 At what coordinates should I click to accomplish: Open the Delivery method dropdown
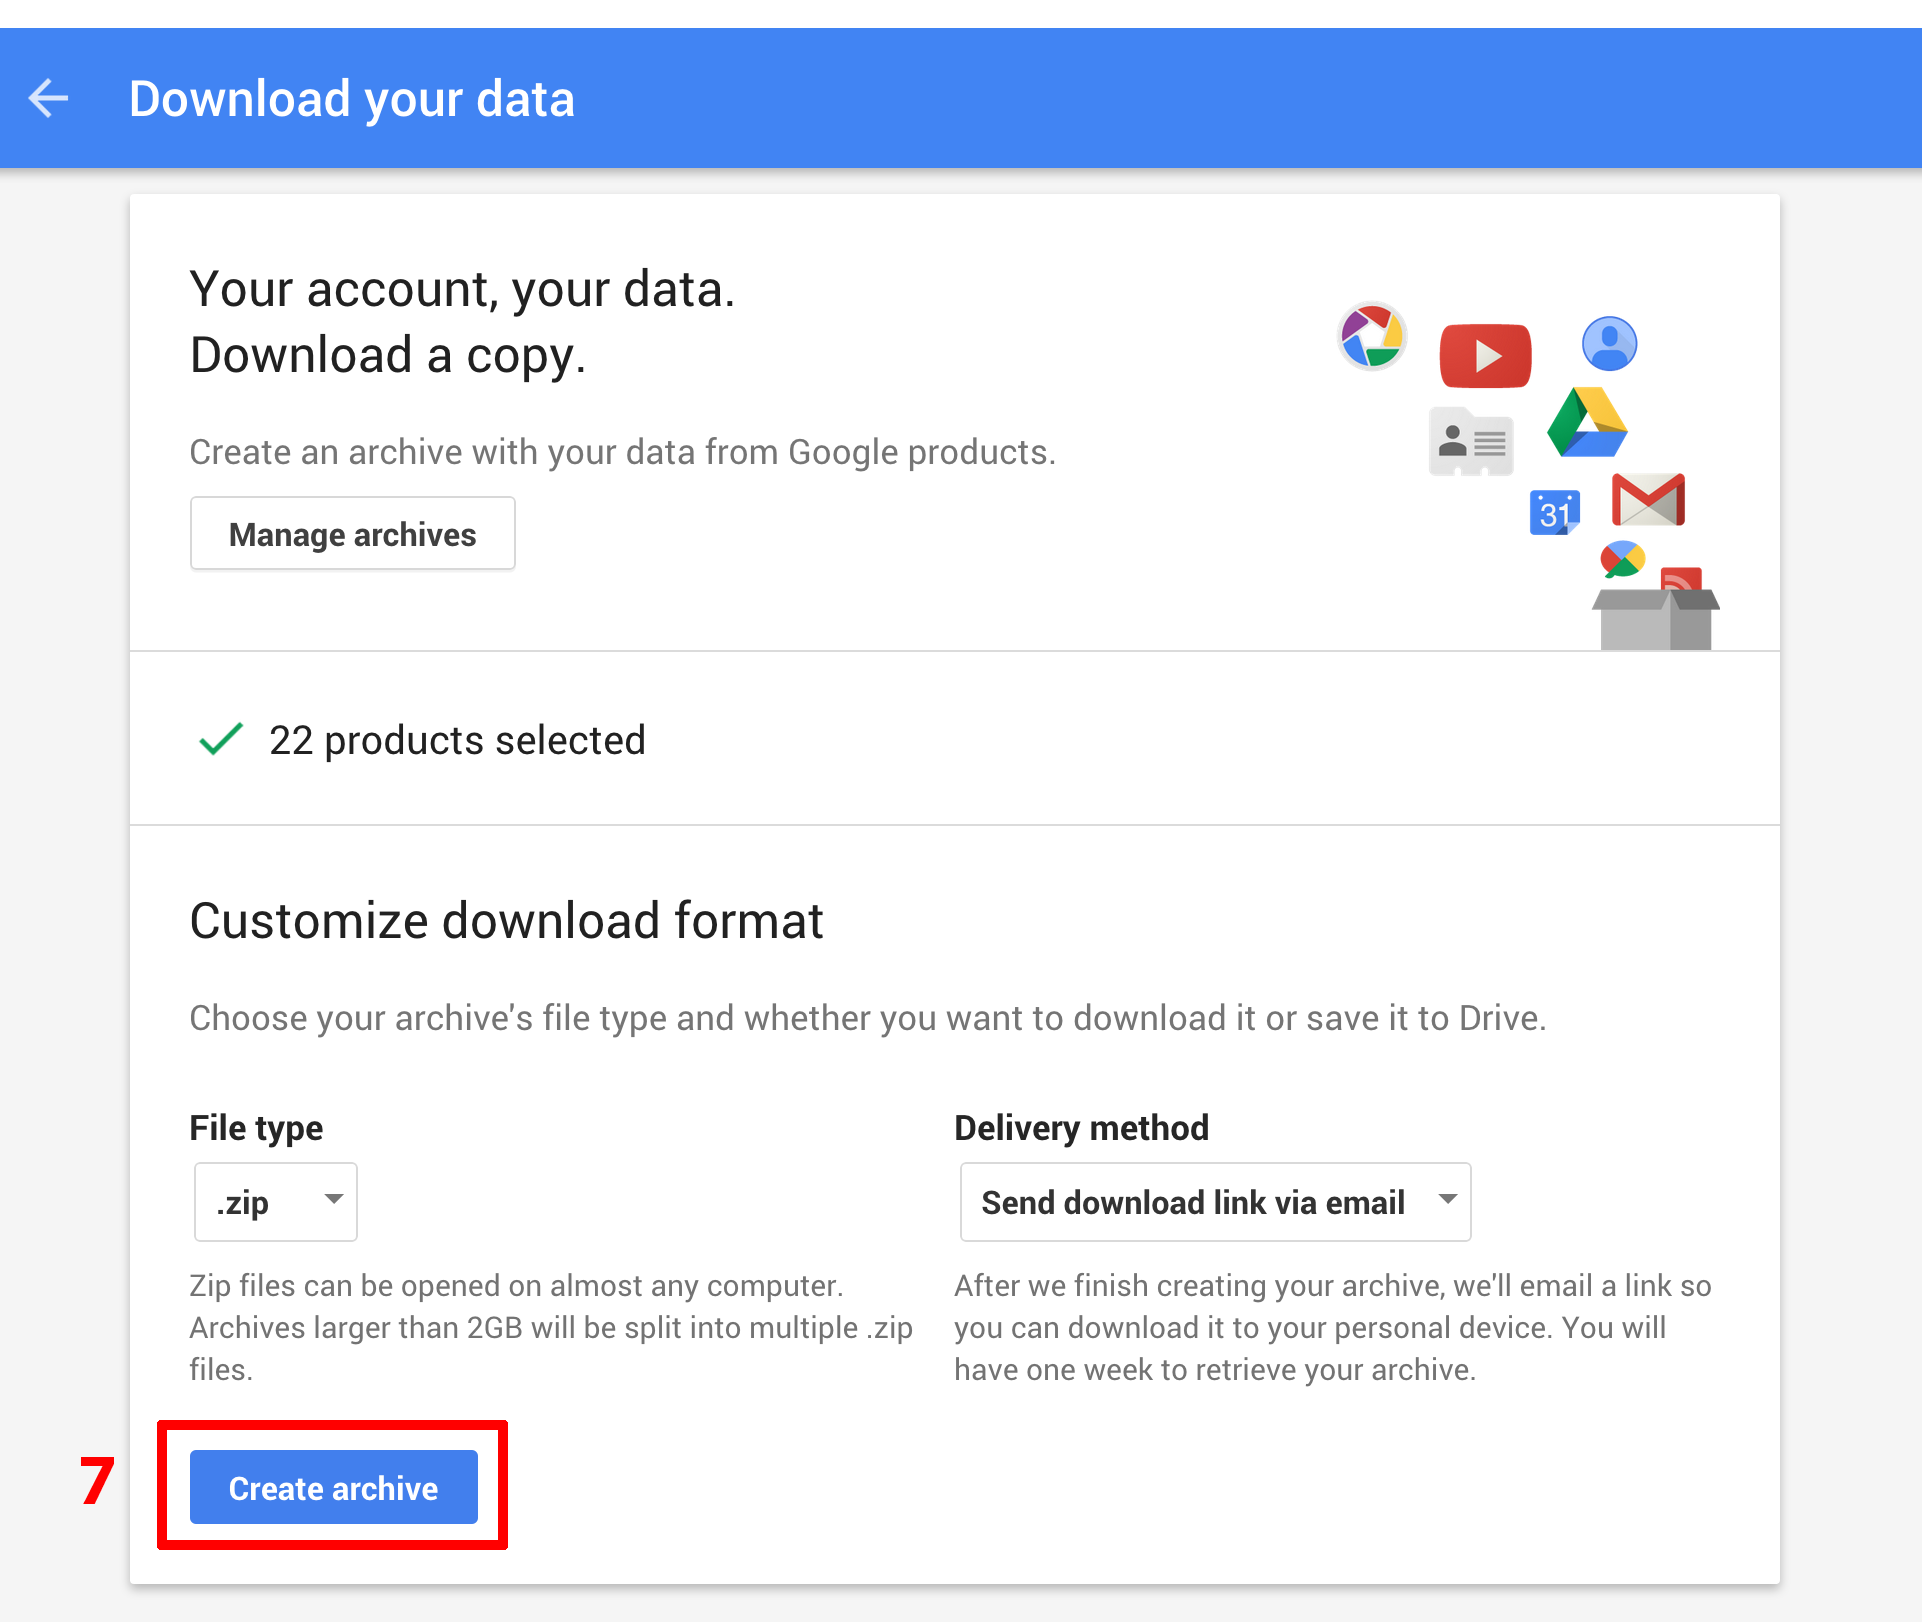click(1215, 1202)
